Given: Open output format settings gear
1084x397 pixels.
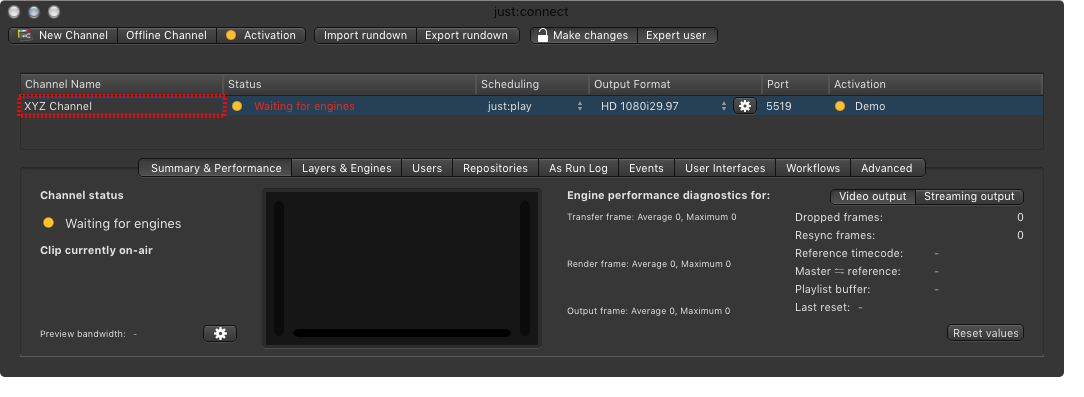Looking at the screenshot, I should [745, 106].
